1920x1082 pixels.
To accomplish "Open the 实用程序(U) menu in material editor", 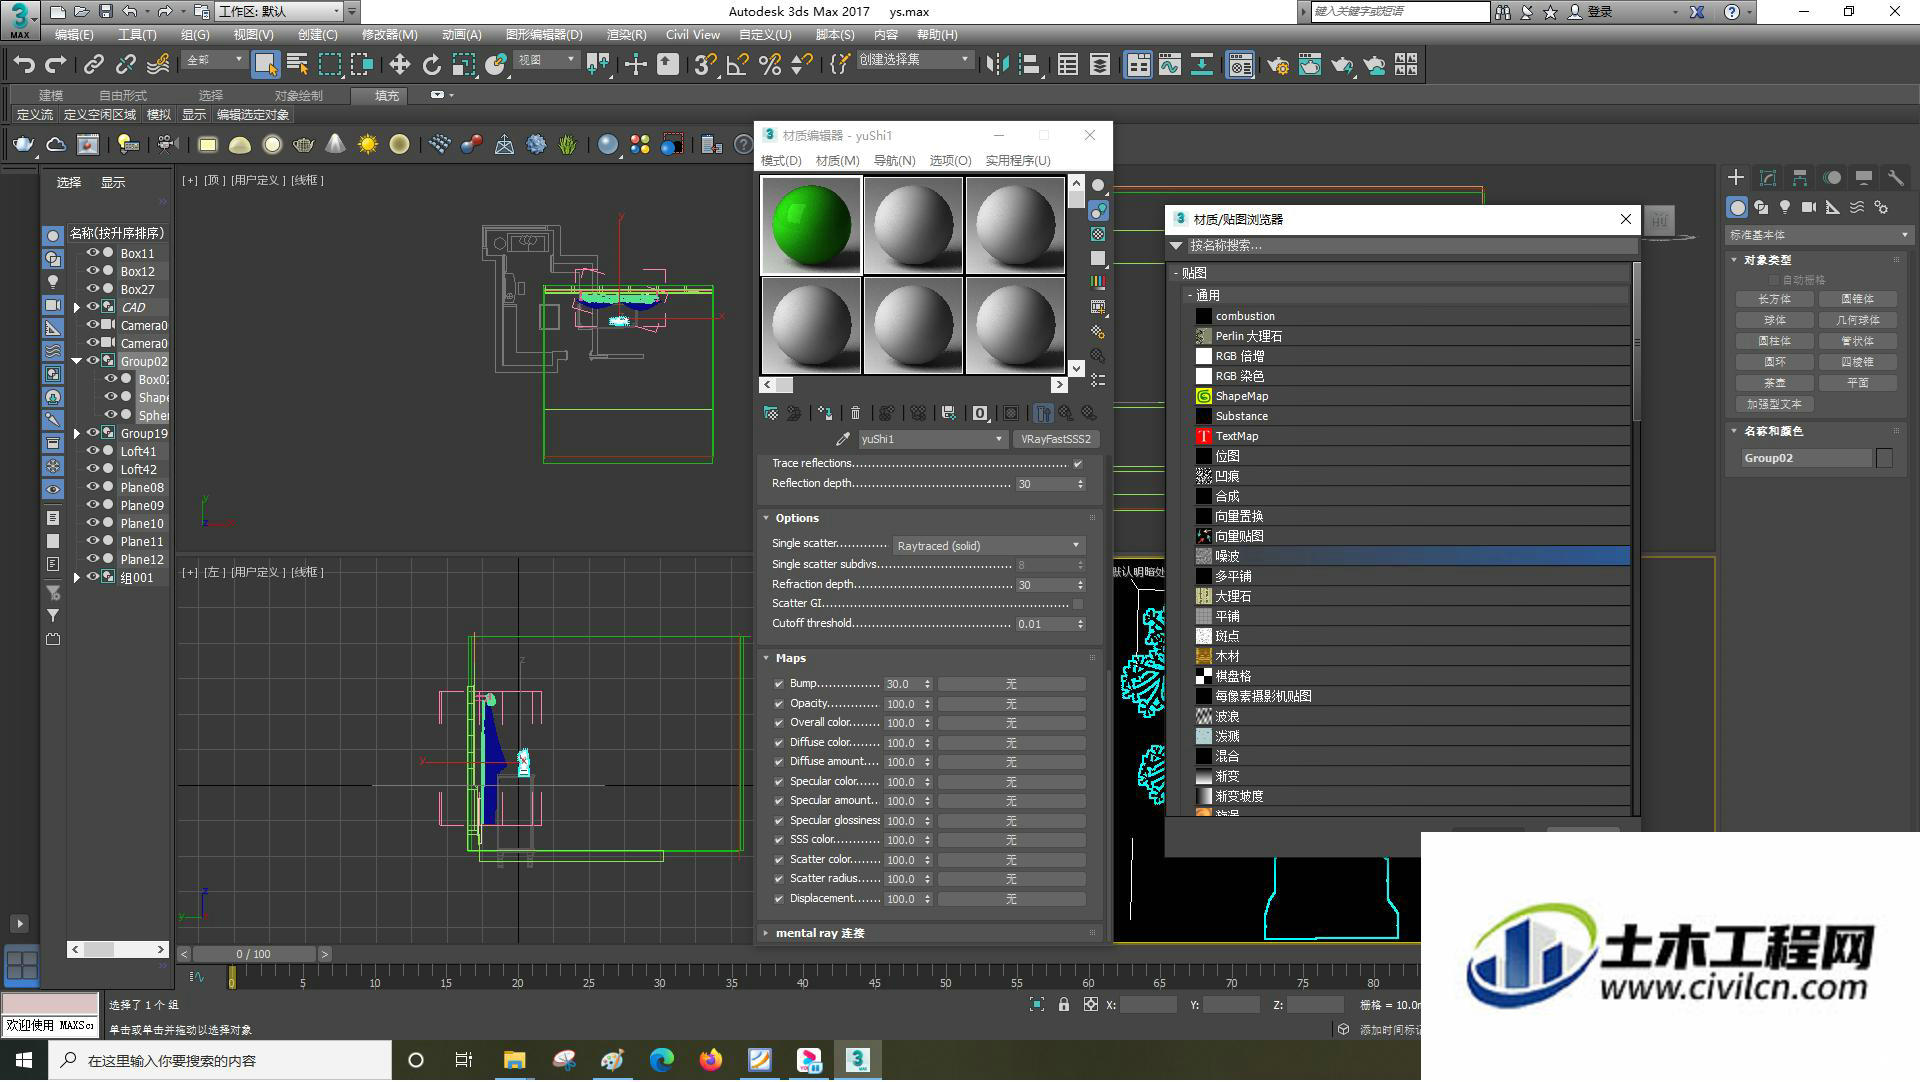I will pyautogui.click(x=1018, y=161).
